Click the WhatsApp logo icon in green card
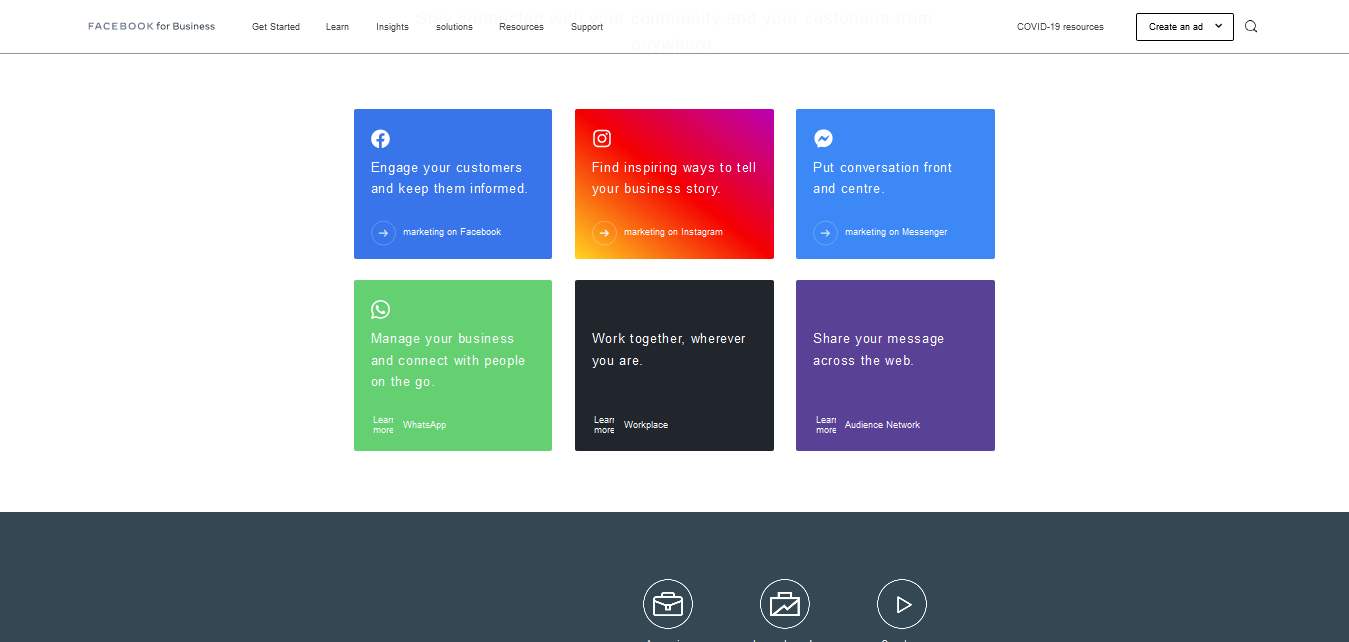 [x=380, y=310]
